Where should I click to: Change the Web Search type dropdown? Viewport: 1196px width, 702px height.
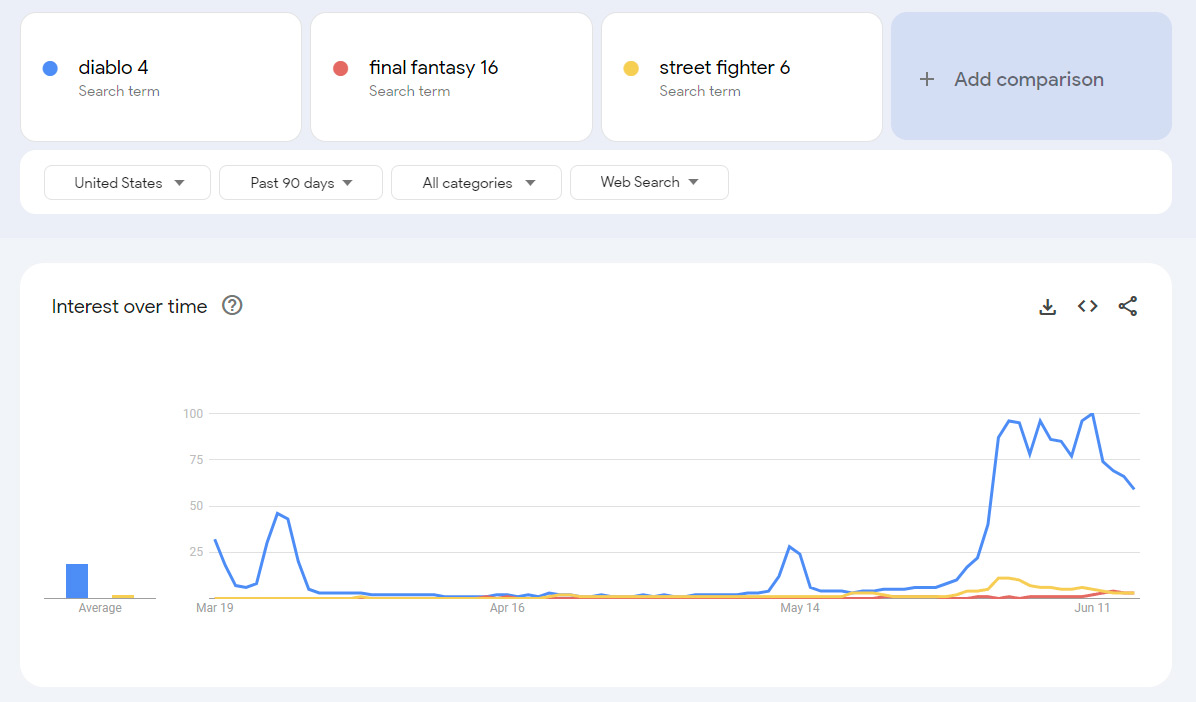pyautogui.click(x=649, y=182)
